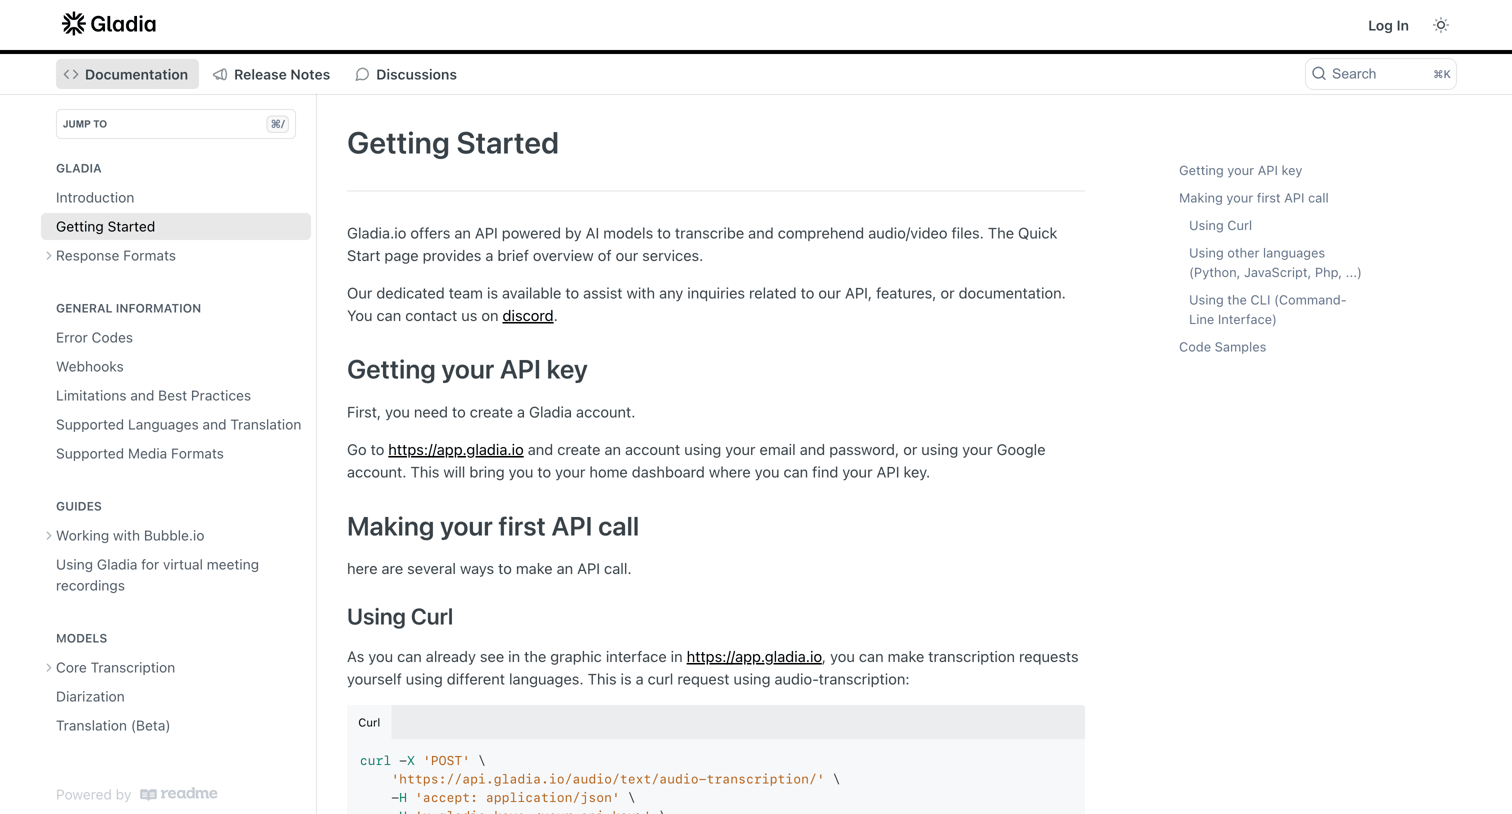This screenshot has height=814, width=1512.
Task: Expand the Working with Bubble.io chevron
Action: (48, 536)
